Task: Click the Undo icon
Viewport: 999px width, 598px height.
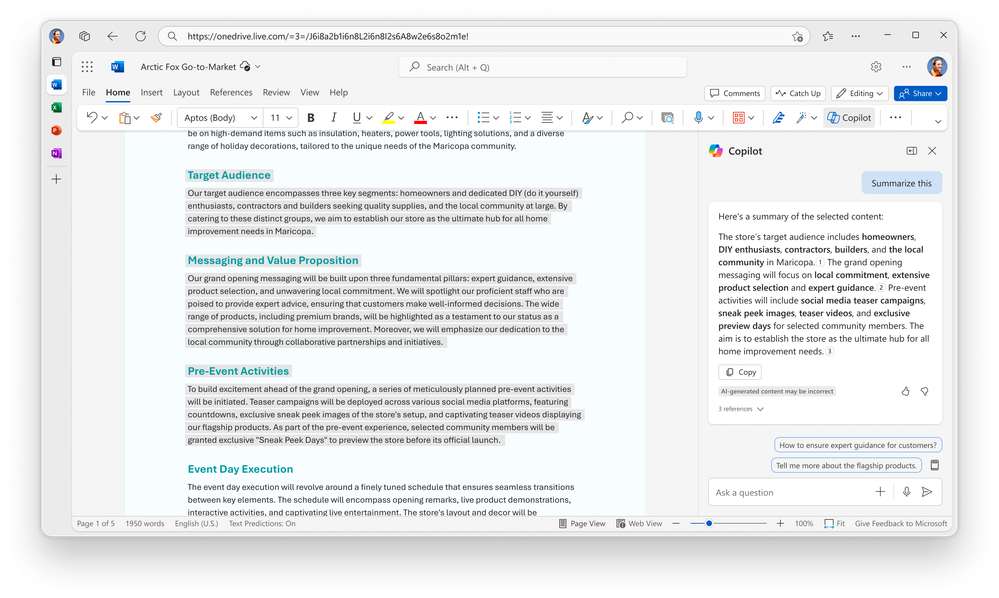Action: pyautogui.click(x=92, y=117)
